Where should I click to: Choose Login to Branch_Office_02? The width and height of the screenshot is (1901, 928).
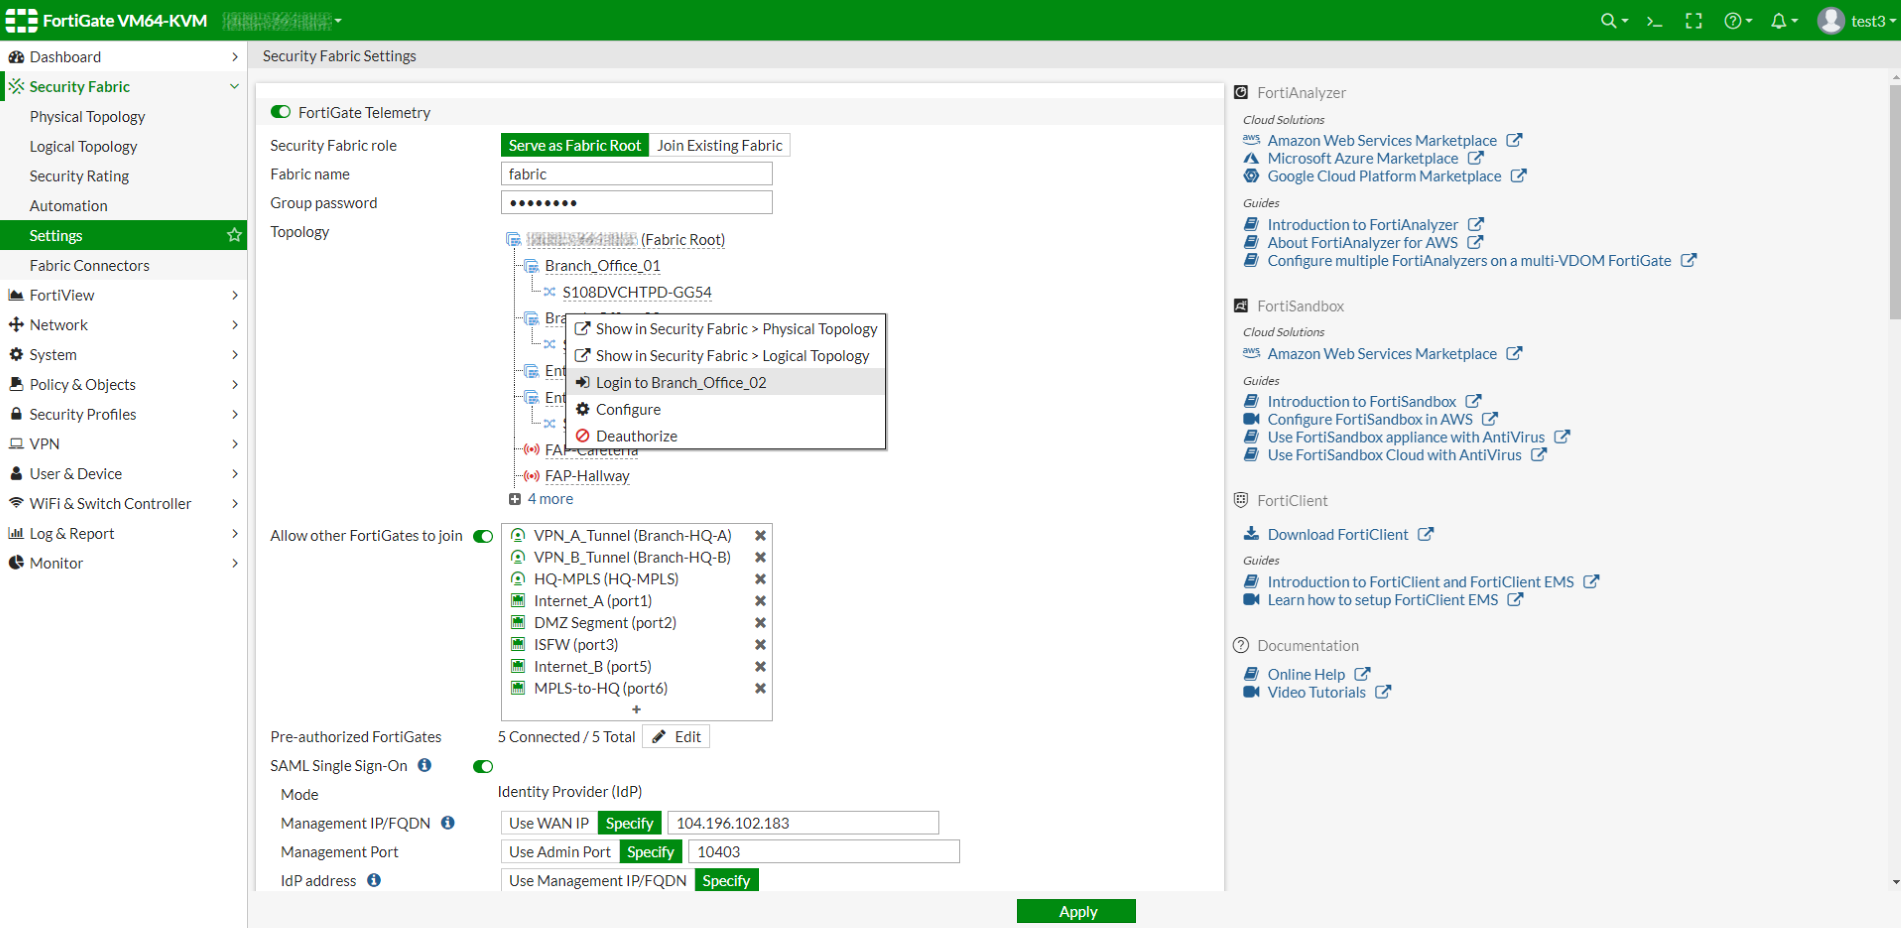coord(726,383)
